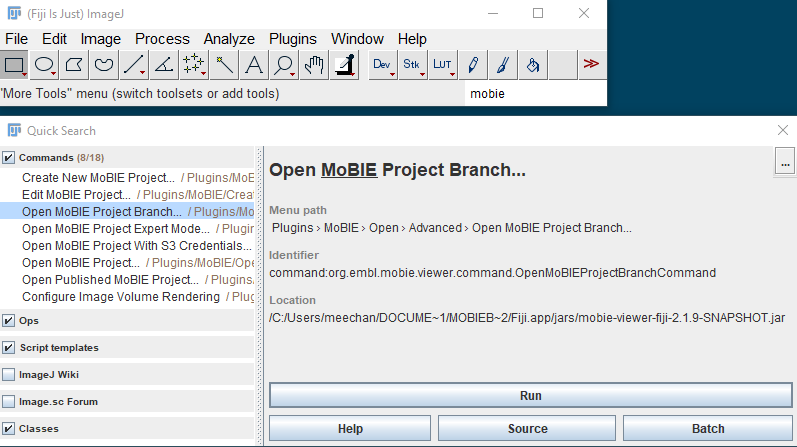Screen dimensions: 797x447
Task: Open the Help menu
Action: point(412,39)
